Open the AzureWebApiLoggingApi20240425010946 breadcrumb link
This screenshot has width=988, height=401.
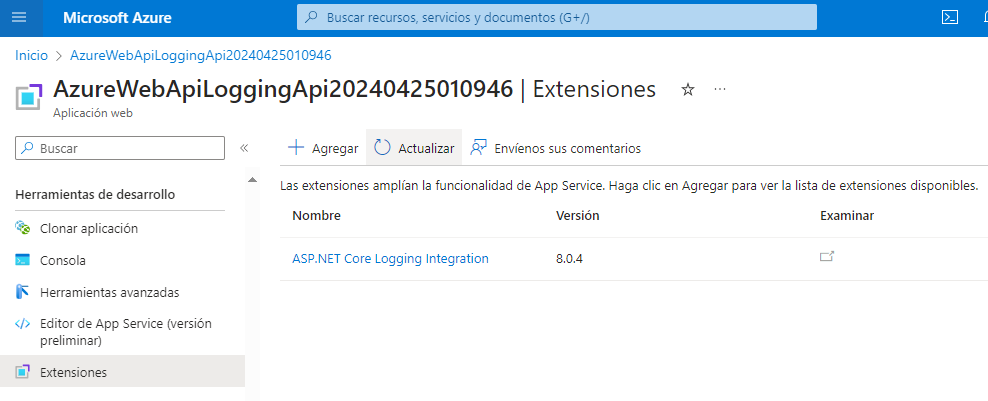[x=201, y=55]
